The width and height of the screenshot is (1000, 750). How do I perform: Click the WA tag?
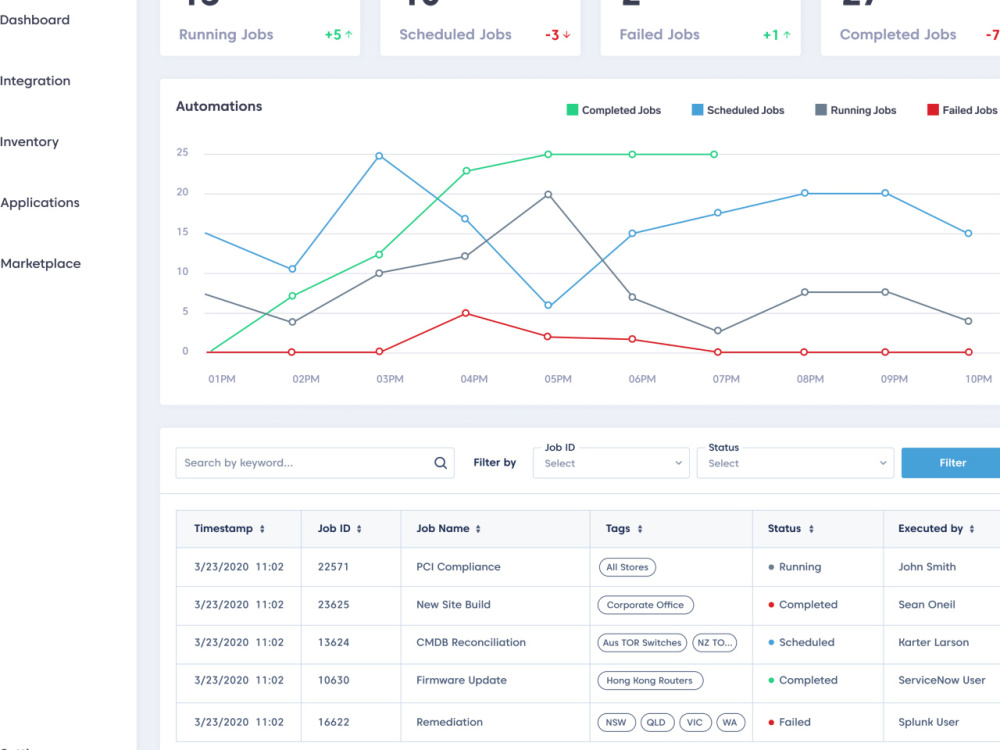point(730,723)
